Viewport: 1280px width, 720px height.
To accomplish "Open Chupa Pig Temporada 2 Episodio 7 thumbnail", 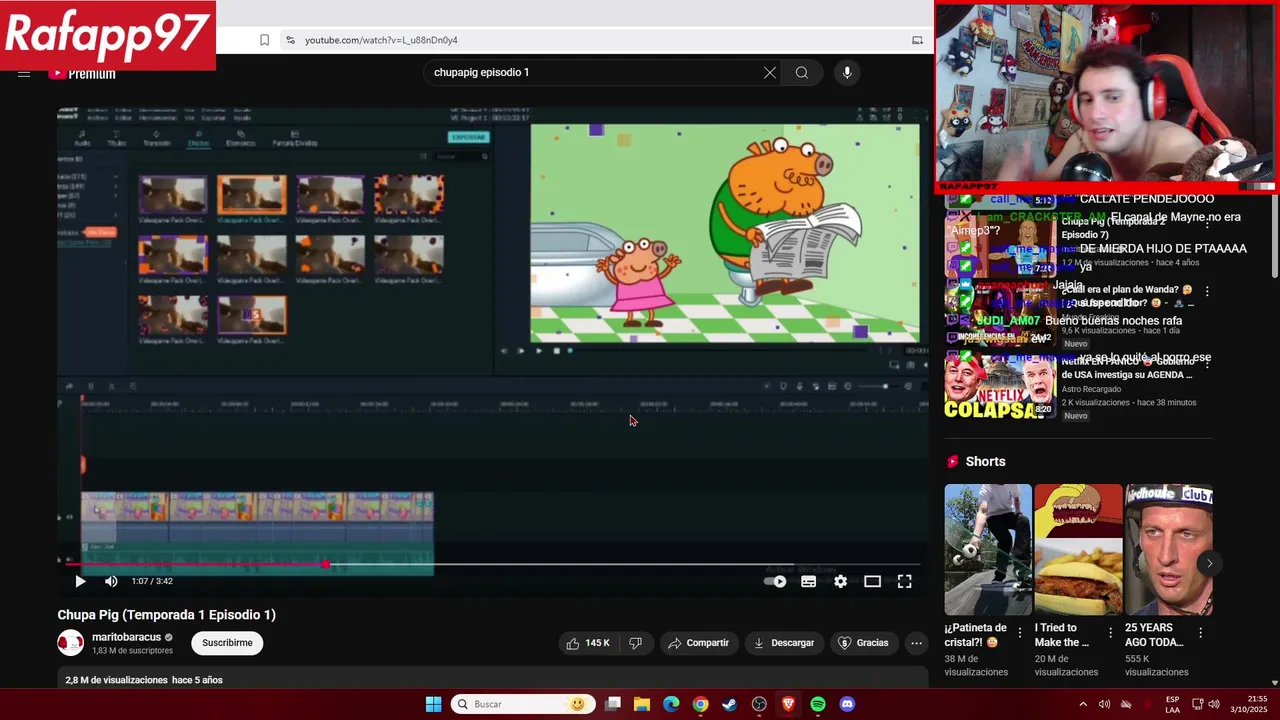I will [x=1000, y=245].
